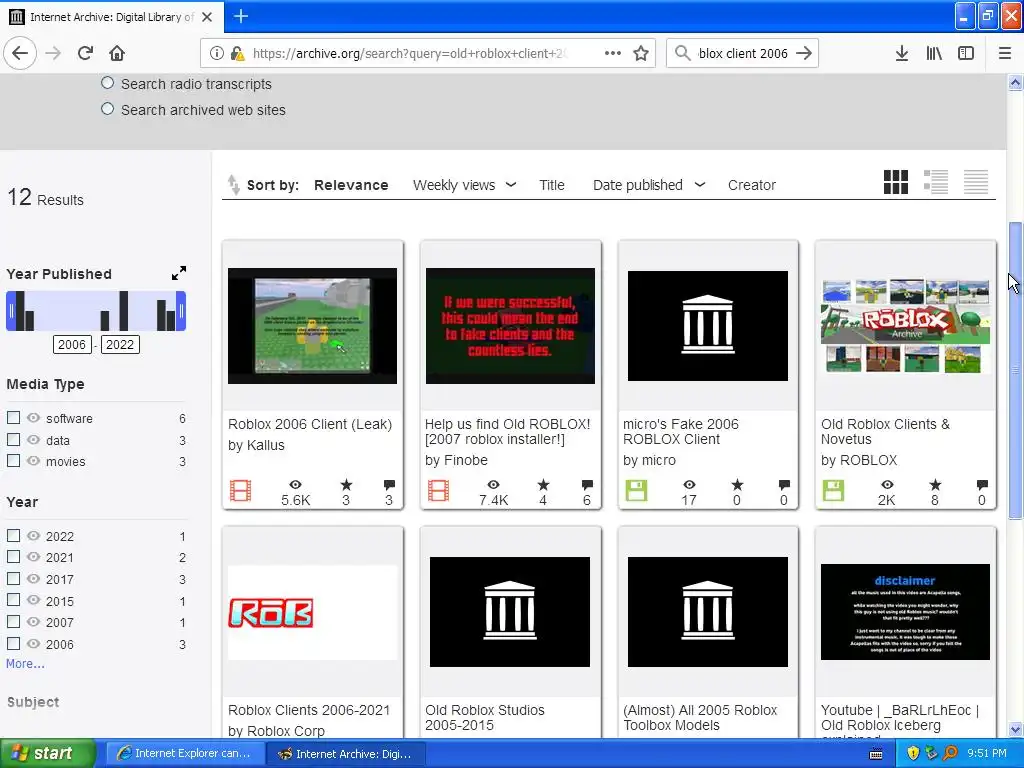The height and width of the screenshot is (768, 1024).
Task: Click the views eye icon on the Help us find Old ROBLOX card
Action: tap(493, 485)
